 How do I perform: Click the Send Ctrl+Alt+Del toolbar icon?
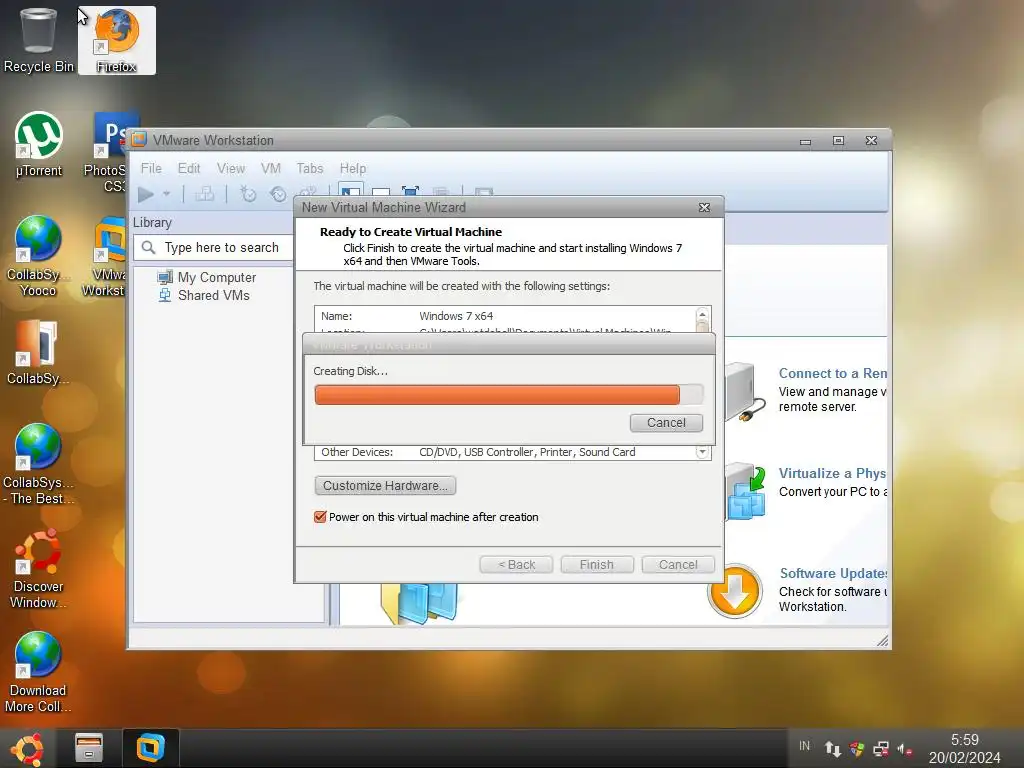(204, 194)
